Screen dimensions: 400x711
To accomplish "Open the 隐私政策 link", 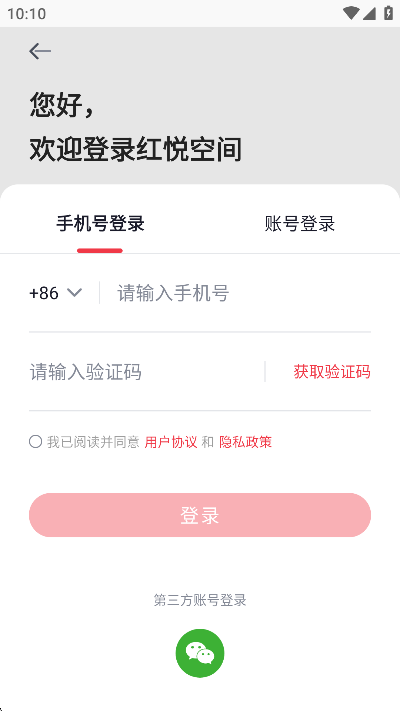I will [245, 442].
